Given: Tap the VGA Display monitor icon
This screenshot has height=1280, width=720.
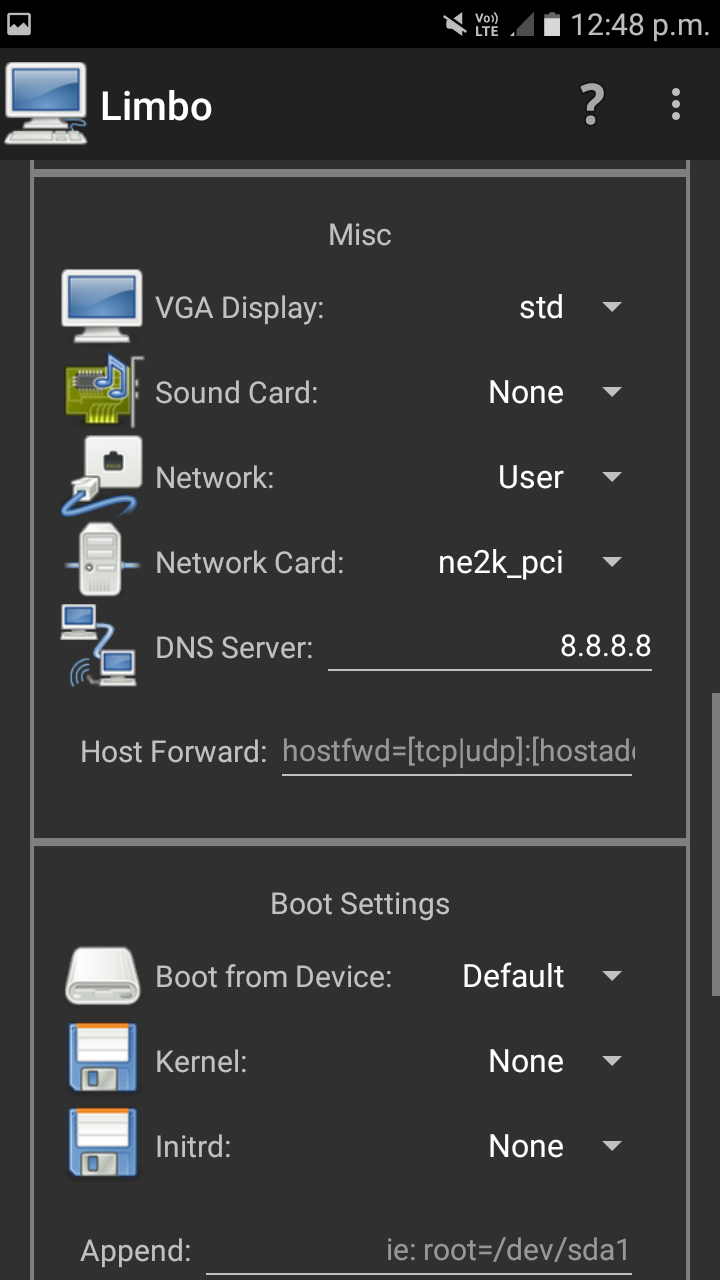Looking at the screenshot, I should (102, 307).
